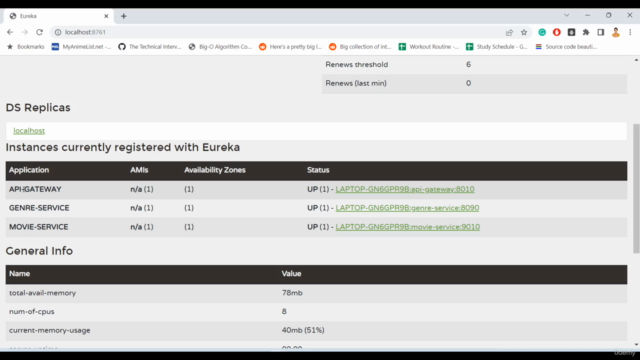The height and width of the screenshot is (360, 640).
Task: Select the Eureka browser tab
Action: pyautogui.click(x=58, y=16)
